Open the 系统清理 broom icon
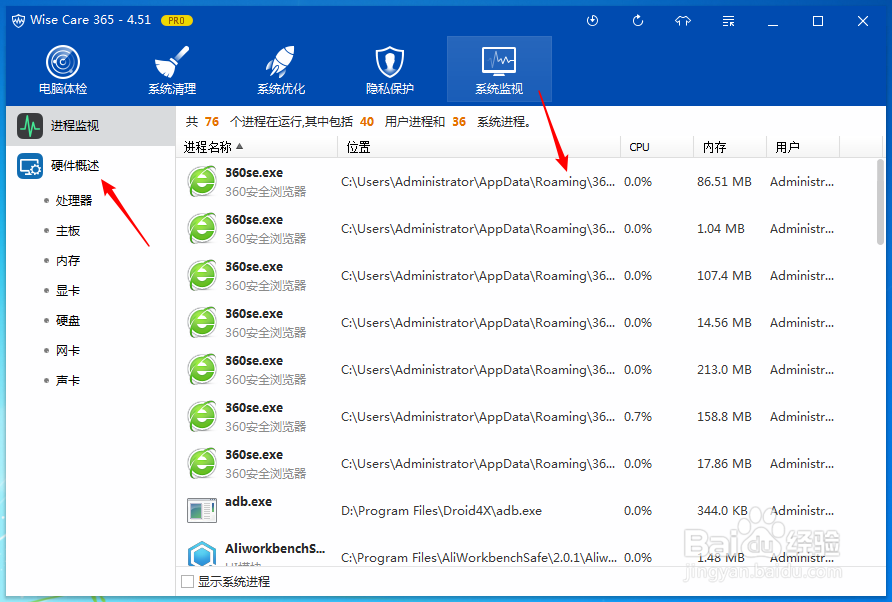 172,62
